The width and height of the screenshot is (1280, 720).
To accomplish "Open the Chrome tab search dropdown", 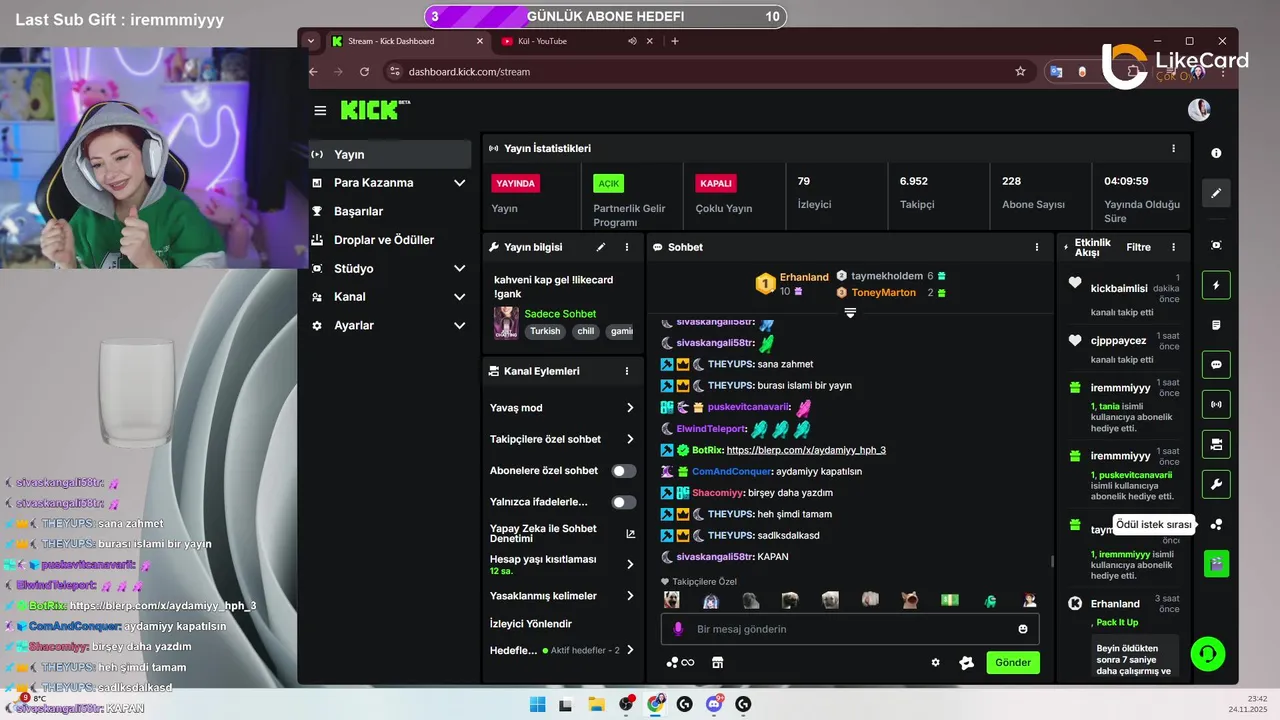I will [x=312, y=41].
